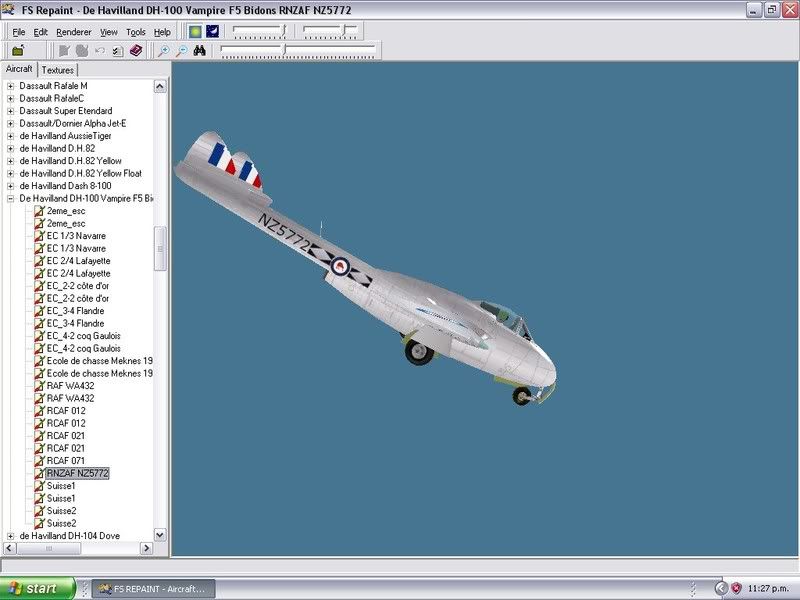Open the Renderer menu
This screenshot has height=600, width=800.
click(x=74, y=32)
